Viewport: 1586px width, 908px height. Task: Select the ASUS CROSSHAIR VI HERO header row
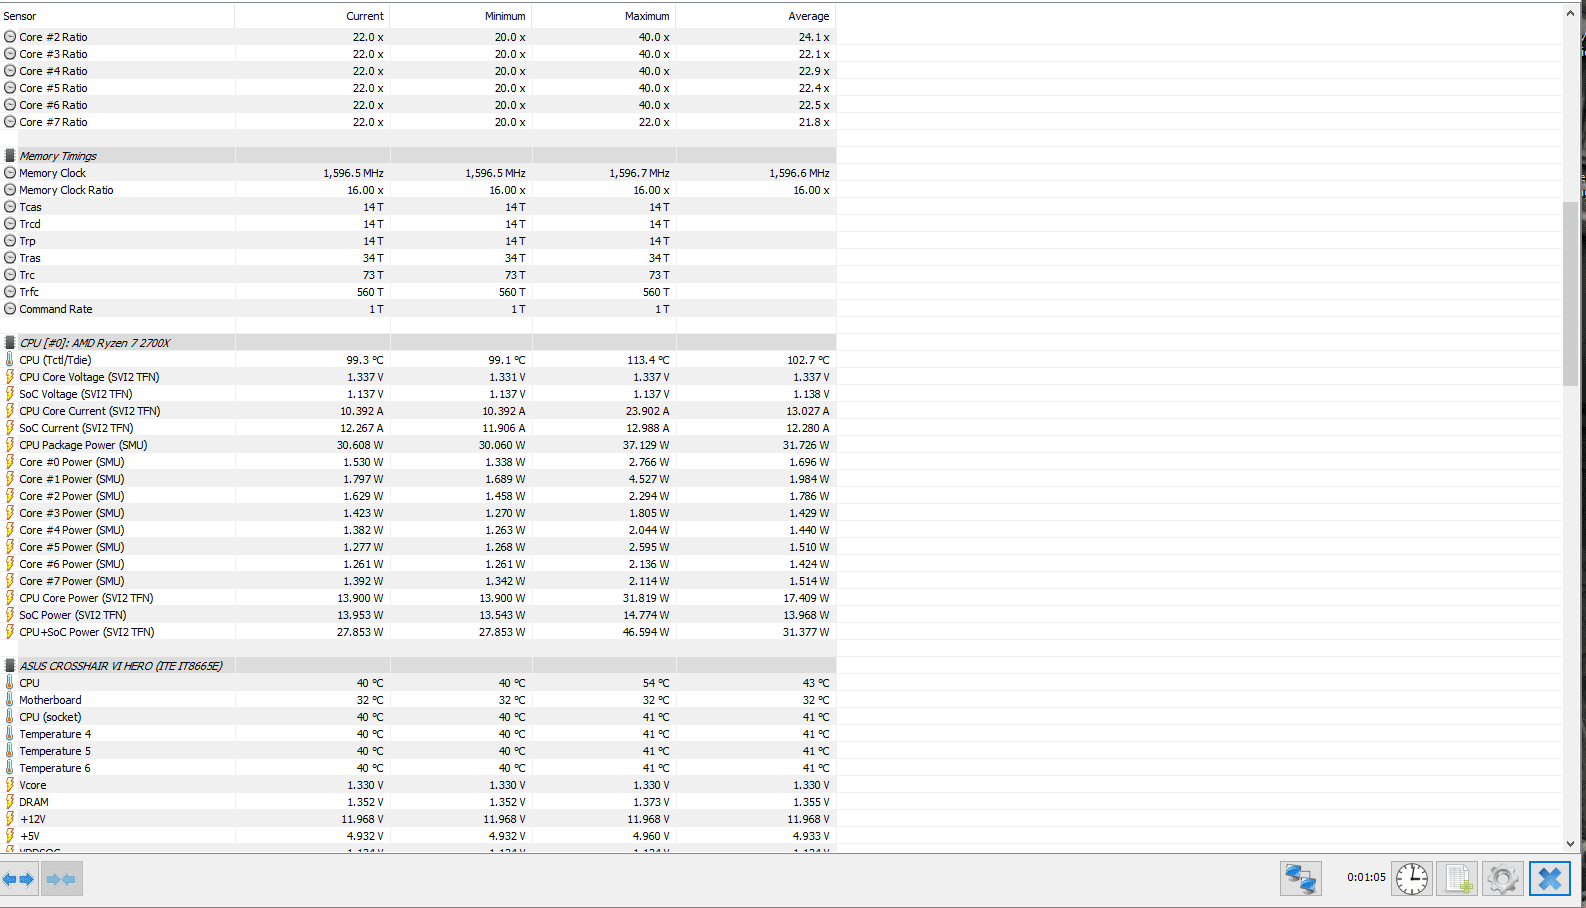418,666
